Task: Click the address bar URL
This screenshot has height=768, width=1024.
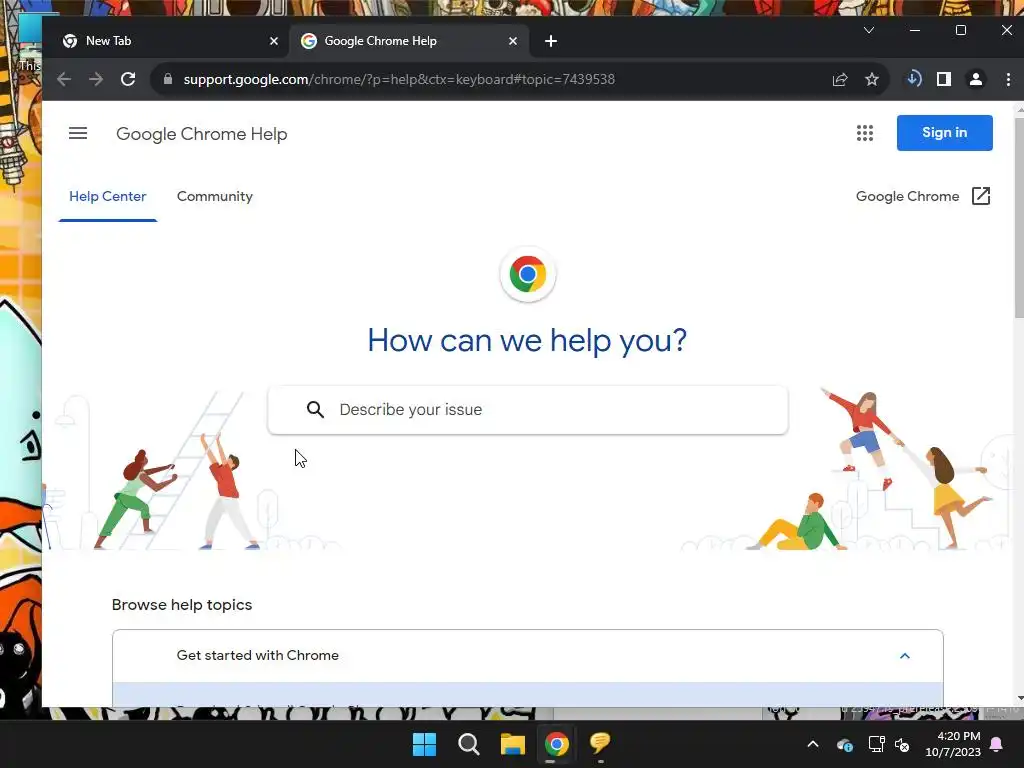Action: (x=399, y=79)
